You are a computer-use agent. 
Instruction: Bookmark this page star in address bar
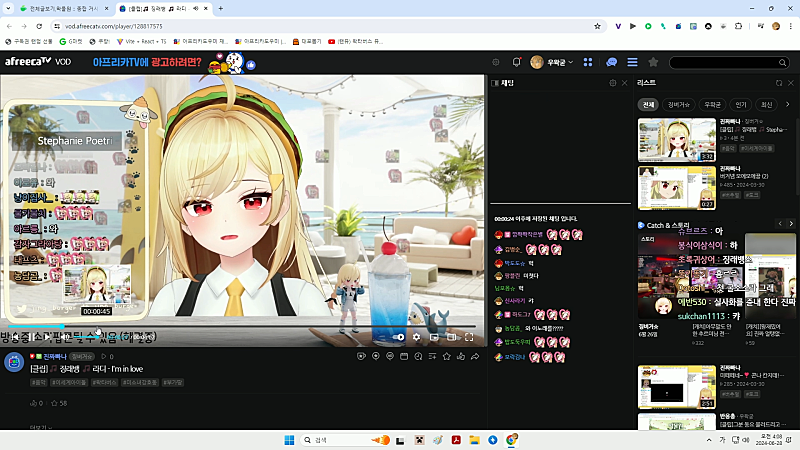(597, 26)
